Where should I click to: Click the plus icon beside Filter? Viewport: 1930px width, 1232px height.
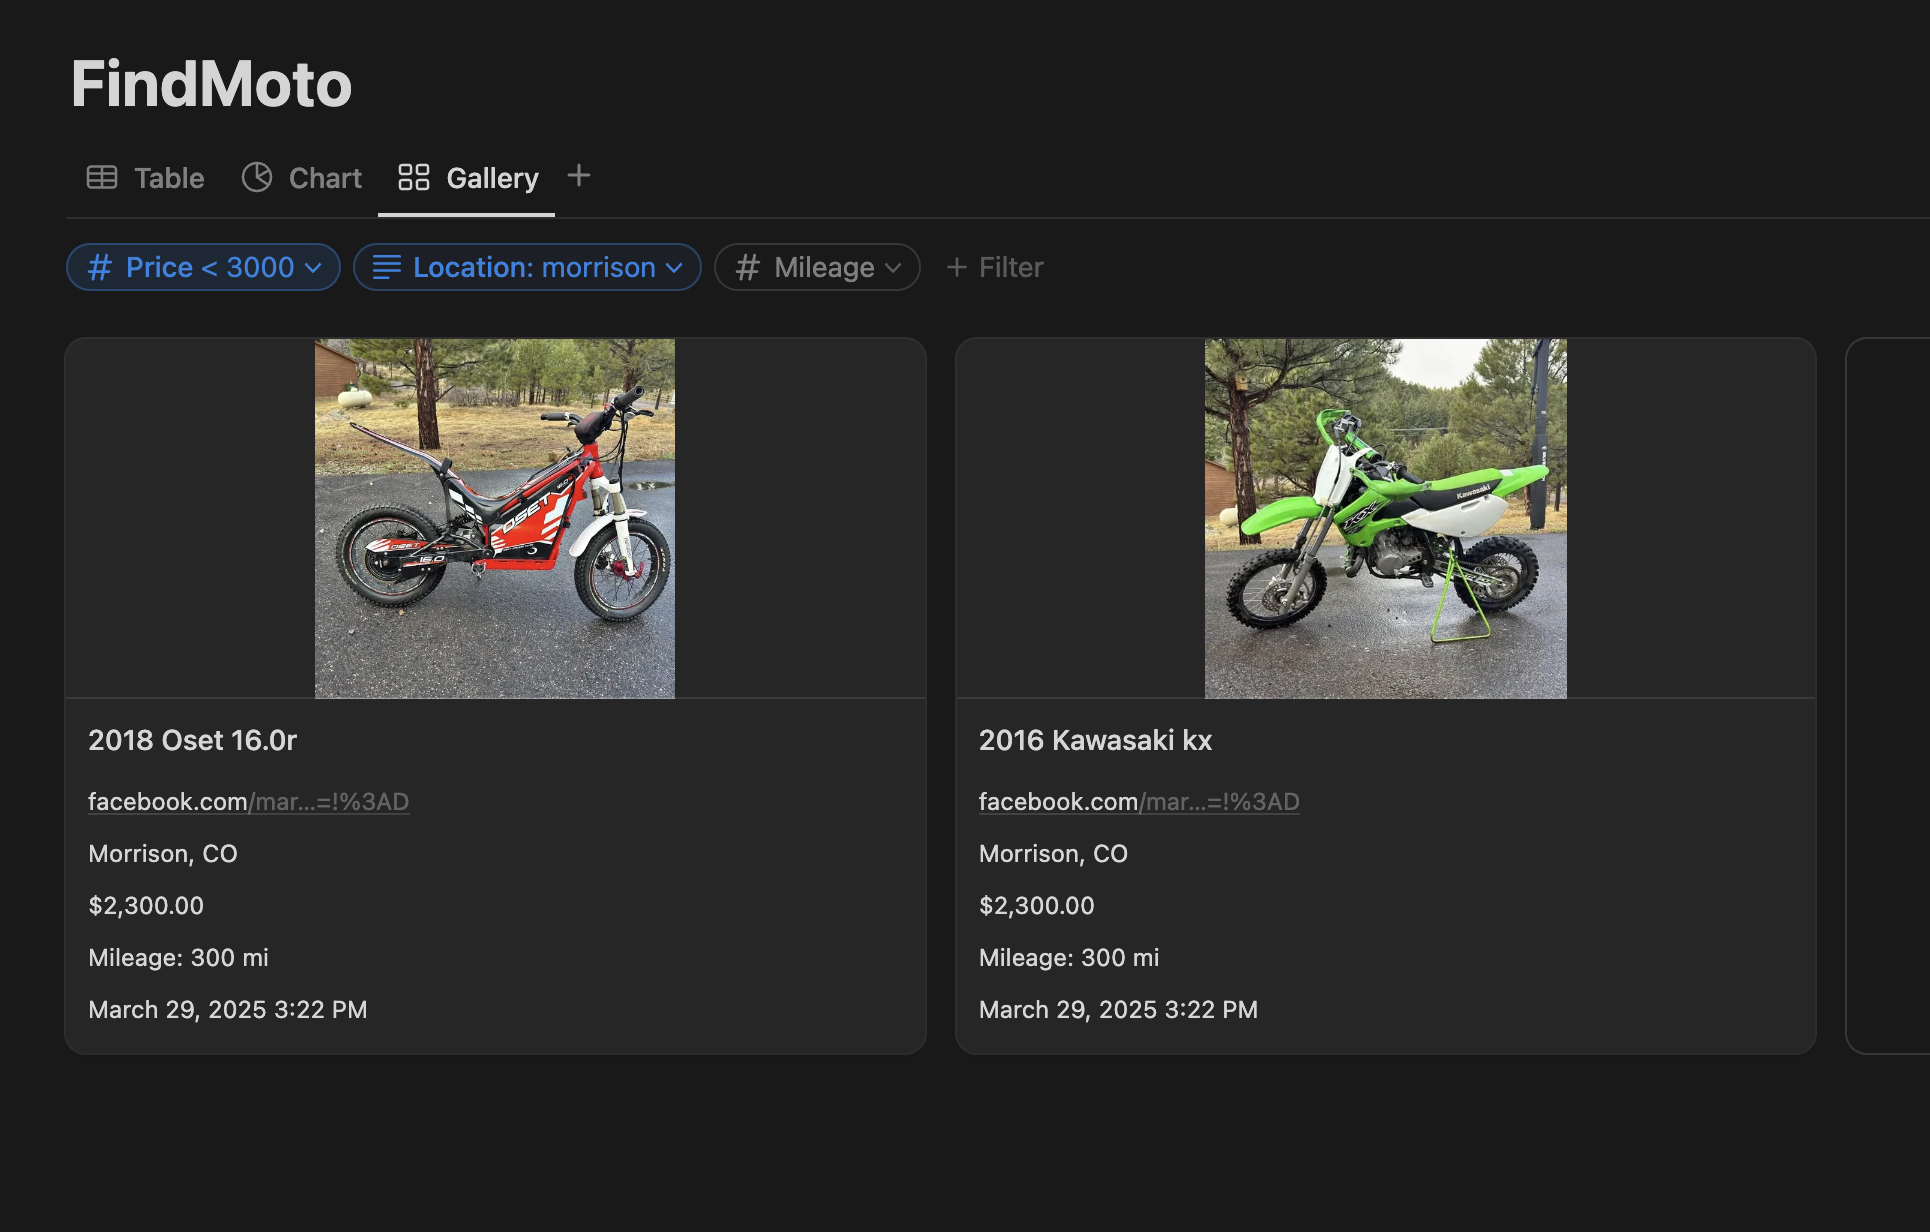pyautogui.click(x=956, y=268)
